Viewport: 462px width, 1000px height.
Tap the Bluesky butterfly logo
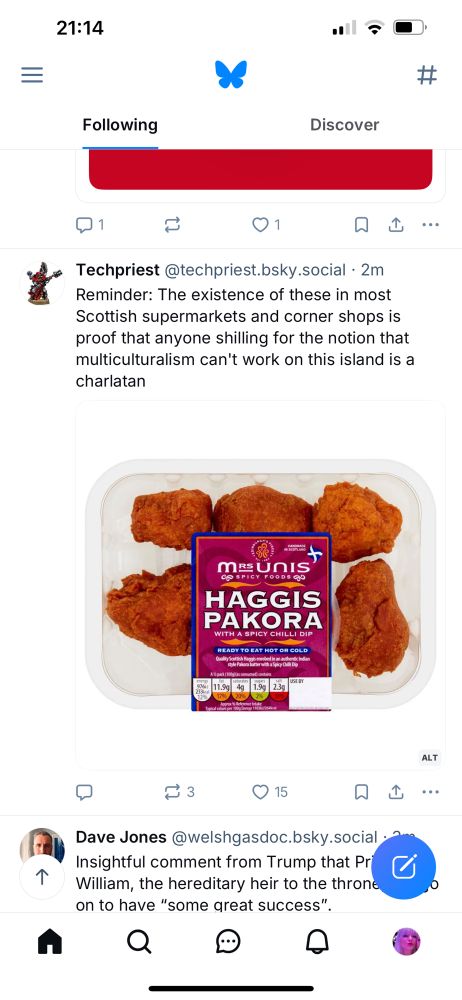pos(230,75)
